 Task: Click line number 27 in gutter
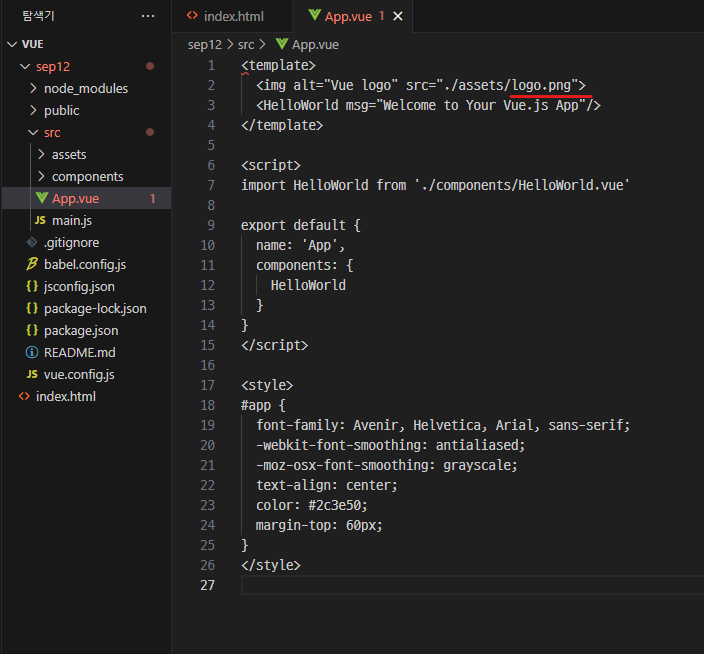tap(207, 585)
